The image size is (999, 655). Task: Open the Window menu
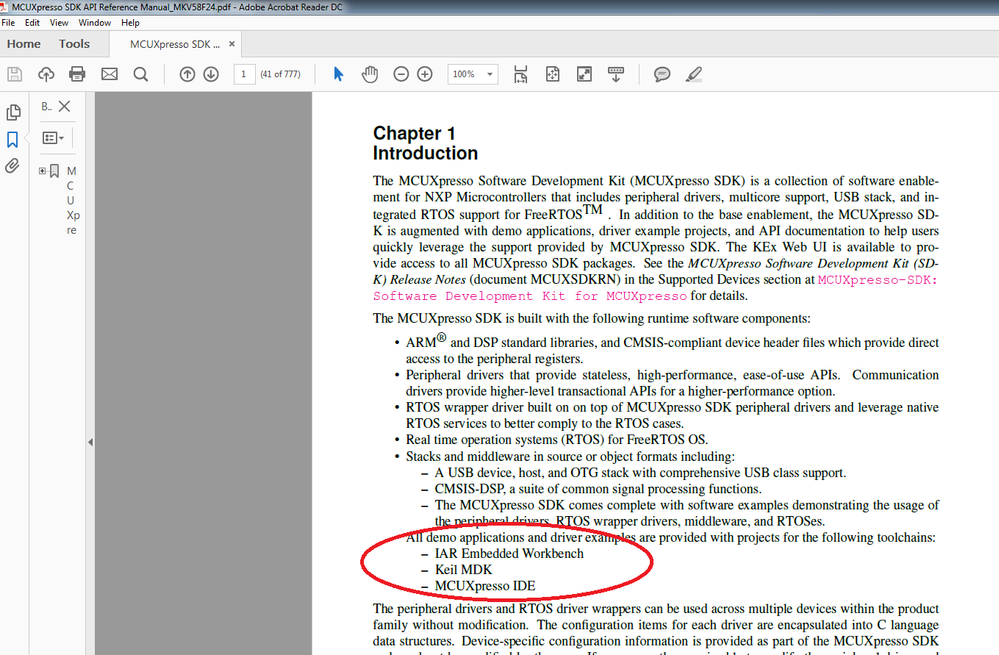click(x=94, y=22)
